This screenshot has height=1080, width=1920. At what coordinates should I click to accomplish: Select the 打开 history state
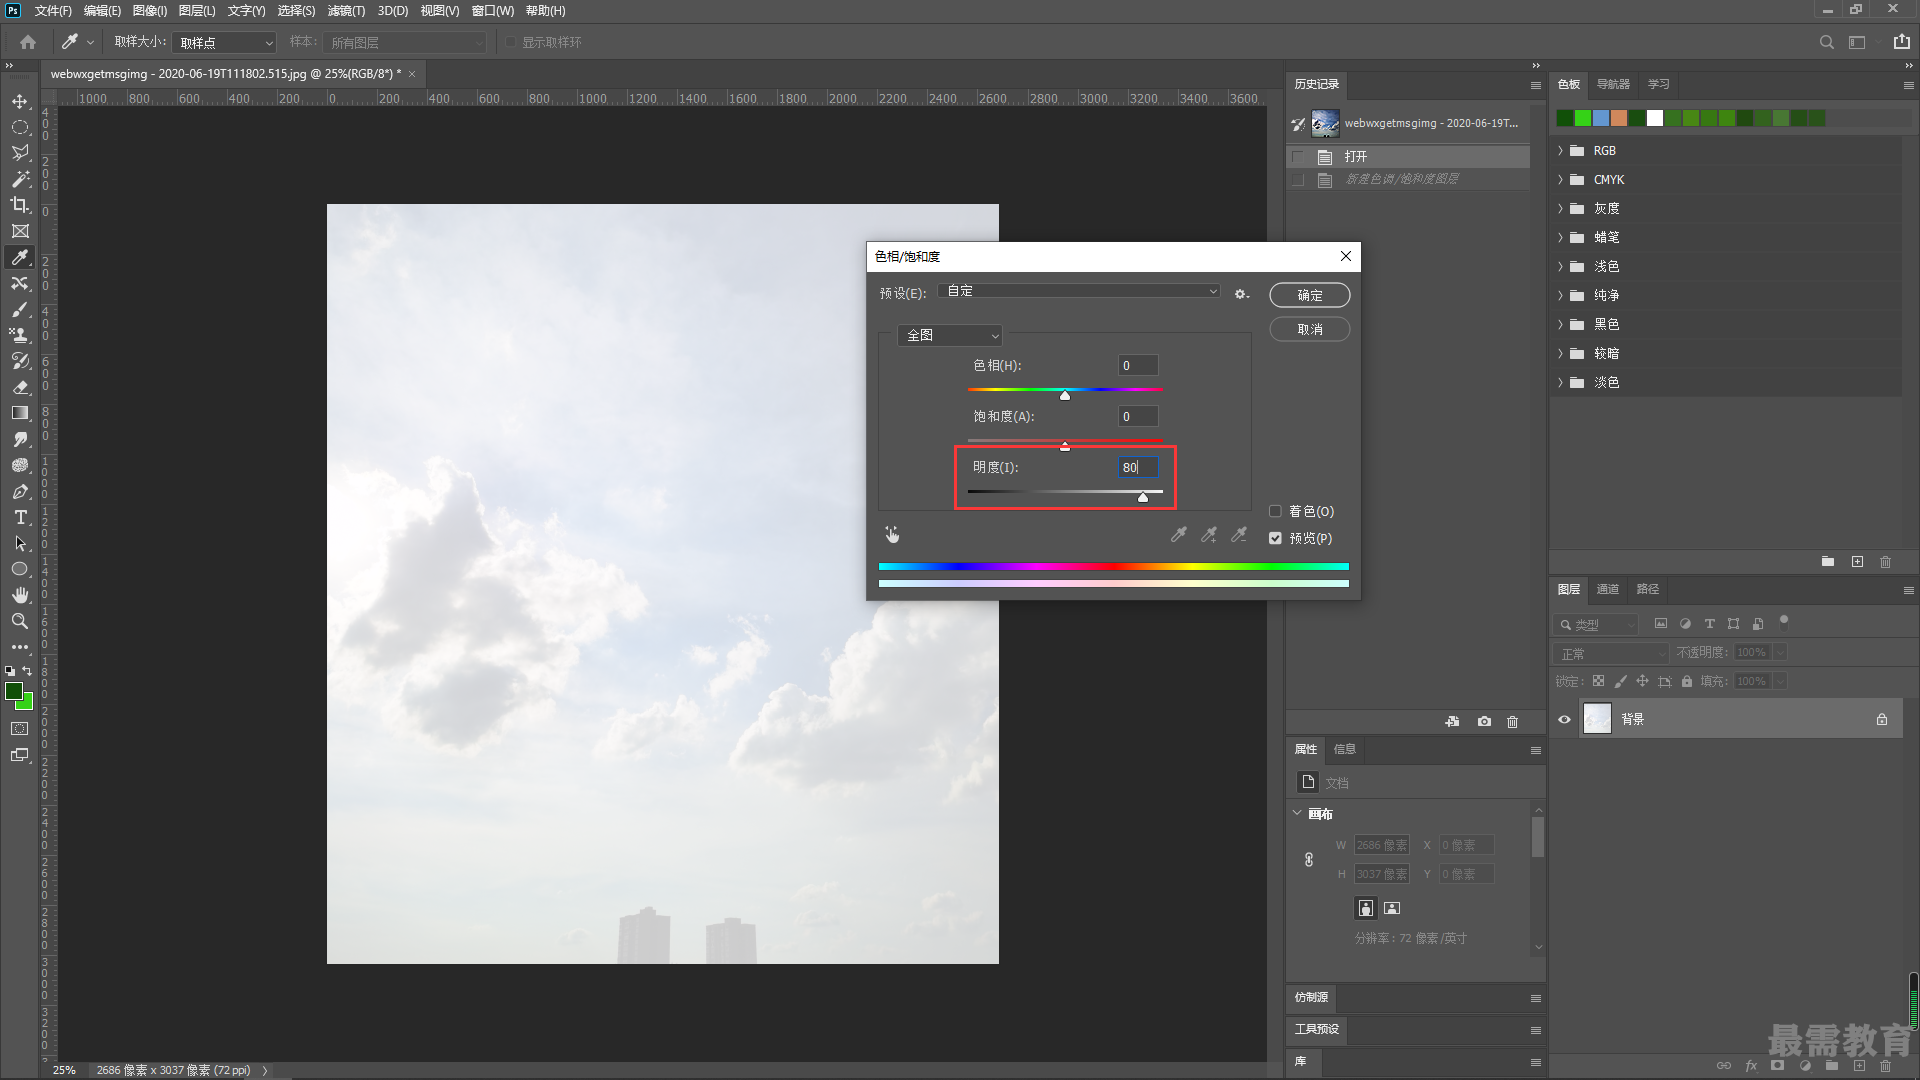tap(1409, 157)
